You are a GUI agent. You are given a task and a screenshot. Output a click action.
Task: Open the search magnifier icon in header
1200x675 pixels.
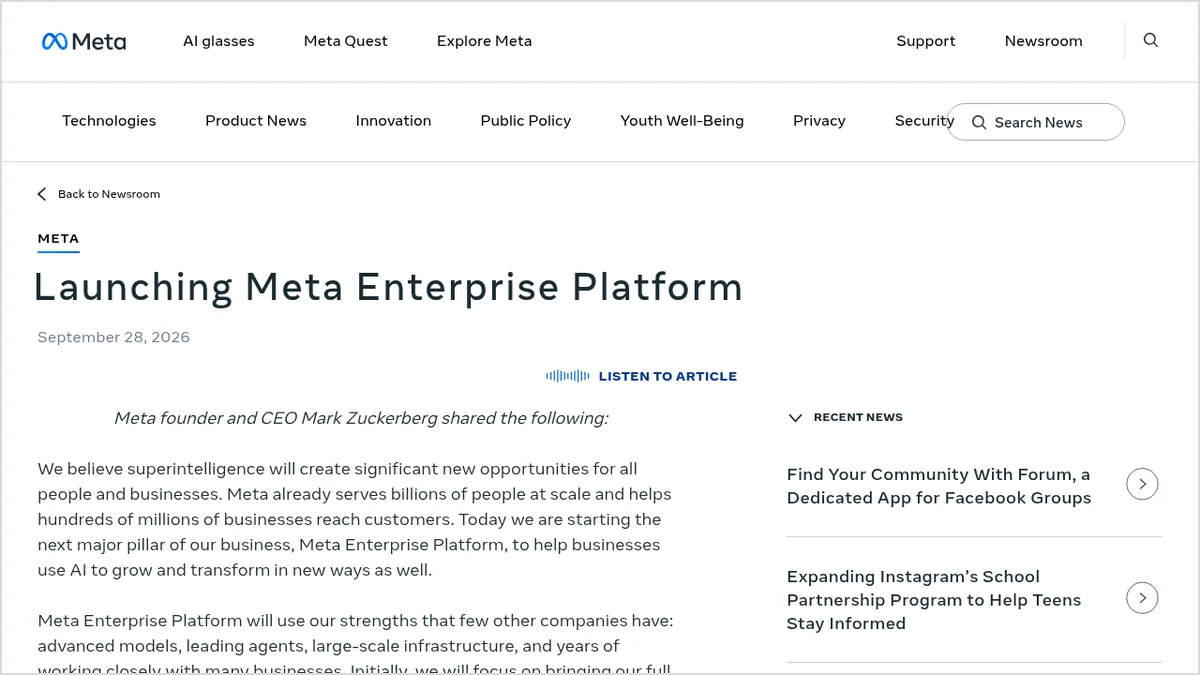coord(1151,41)
